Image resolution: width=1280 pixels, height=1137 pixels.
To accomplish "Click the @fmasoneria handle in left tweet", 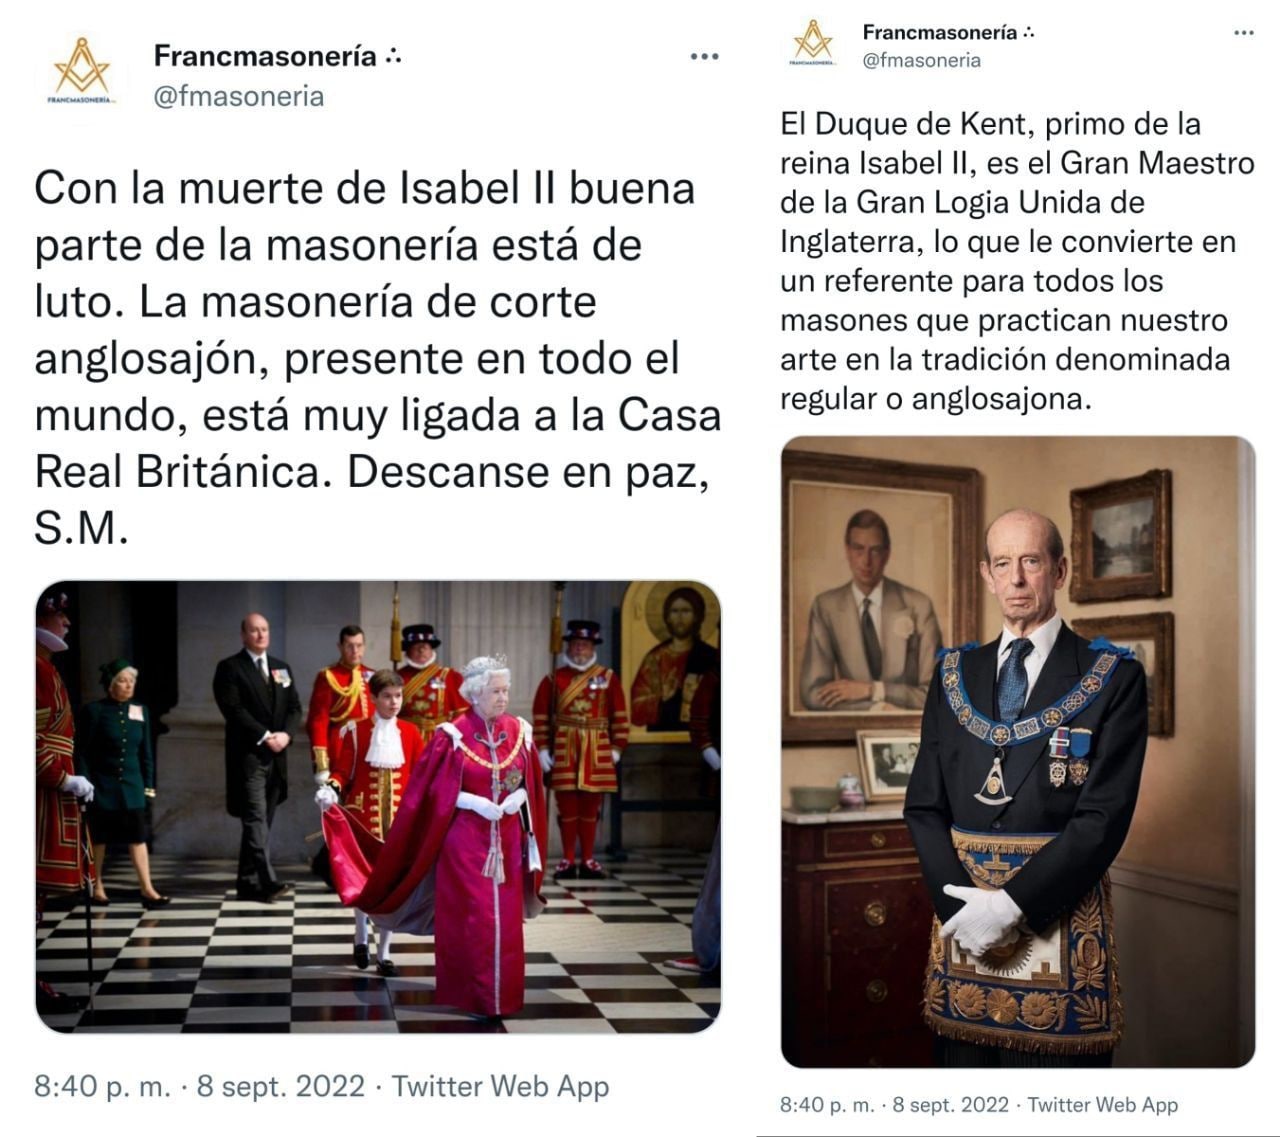I will click(x=238, y=96).
